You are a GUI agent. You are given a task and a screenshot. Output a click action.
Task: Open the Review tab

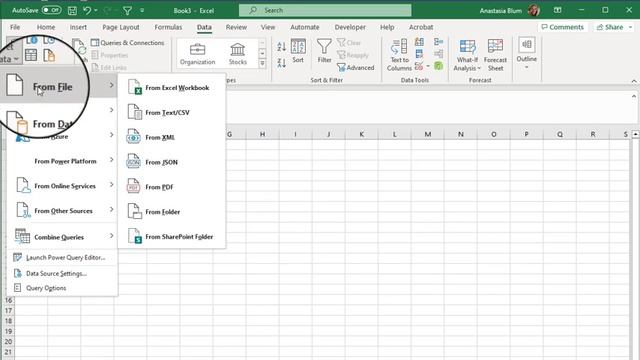[x=236, y=27]
